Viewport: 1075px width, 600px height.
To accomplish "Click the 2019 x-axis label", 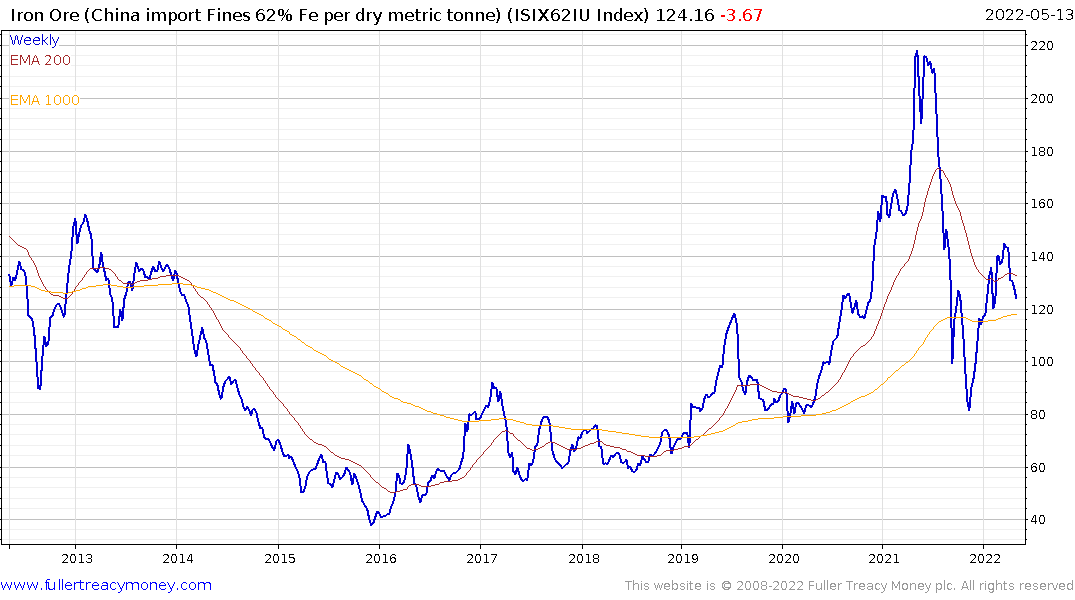I will click(683, 558).
